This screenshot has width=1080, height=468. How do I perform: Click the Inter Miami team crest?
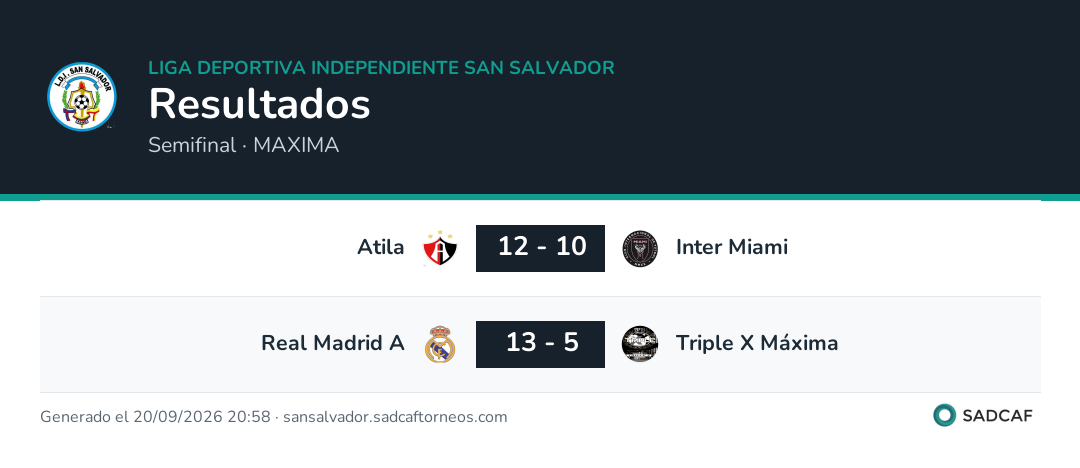point(640,248)
